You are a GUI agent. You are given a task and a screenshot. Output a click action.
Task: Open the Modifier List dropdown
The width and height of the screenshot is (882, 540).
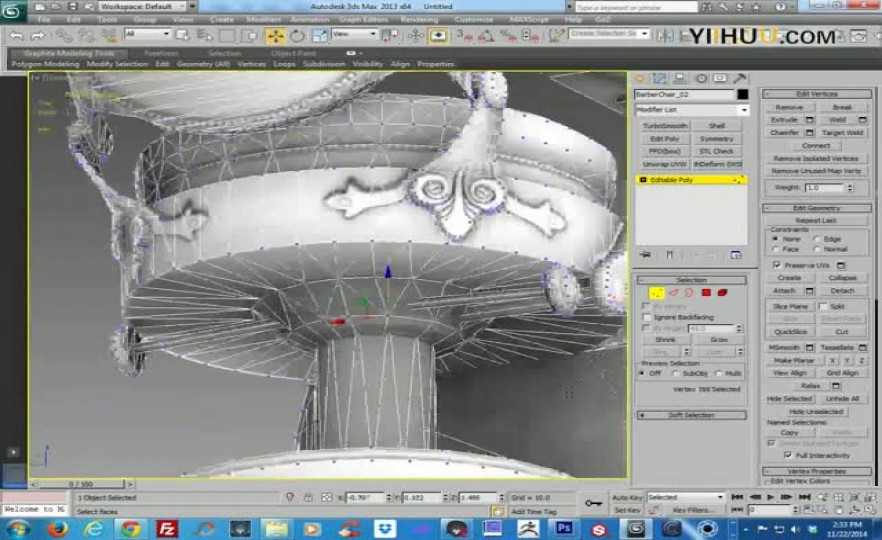coord(691,110)
